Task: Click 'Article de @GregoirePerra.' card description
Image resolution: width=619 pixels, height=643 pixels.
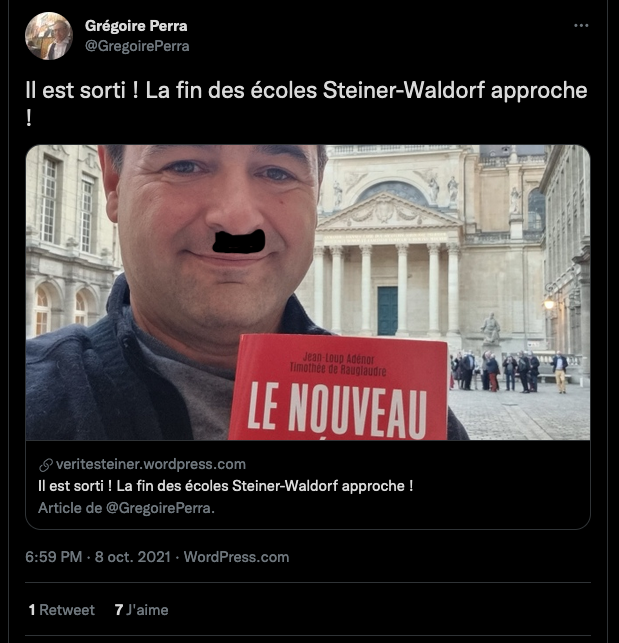Action: (126, 508)
